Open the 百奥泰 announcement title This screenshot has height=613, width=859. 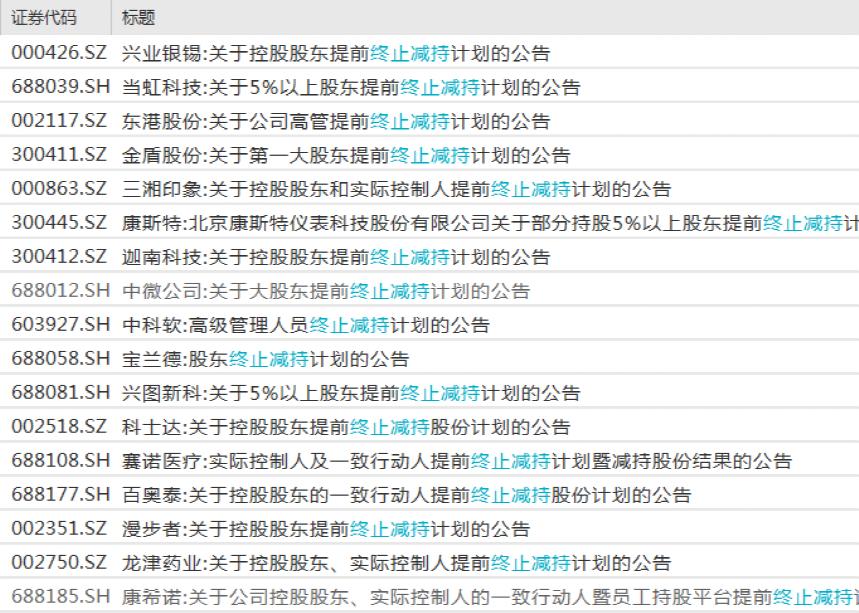click(406, 495)
